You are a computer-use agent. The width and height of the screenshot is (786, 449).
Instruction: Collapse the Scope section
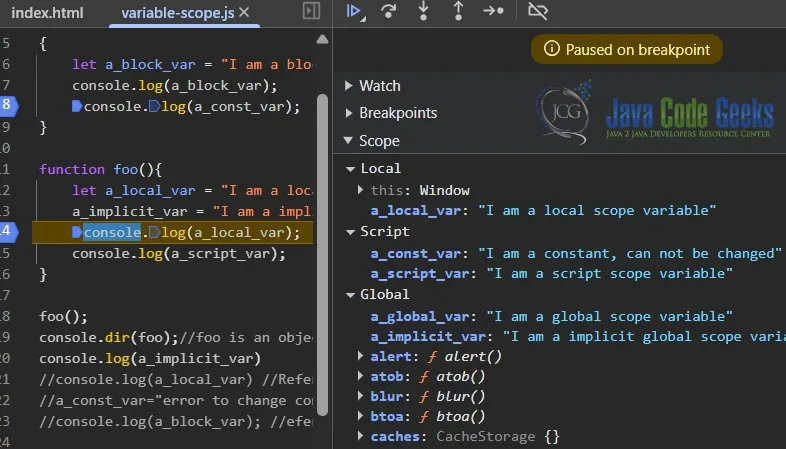(x=348, y=140)
